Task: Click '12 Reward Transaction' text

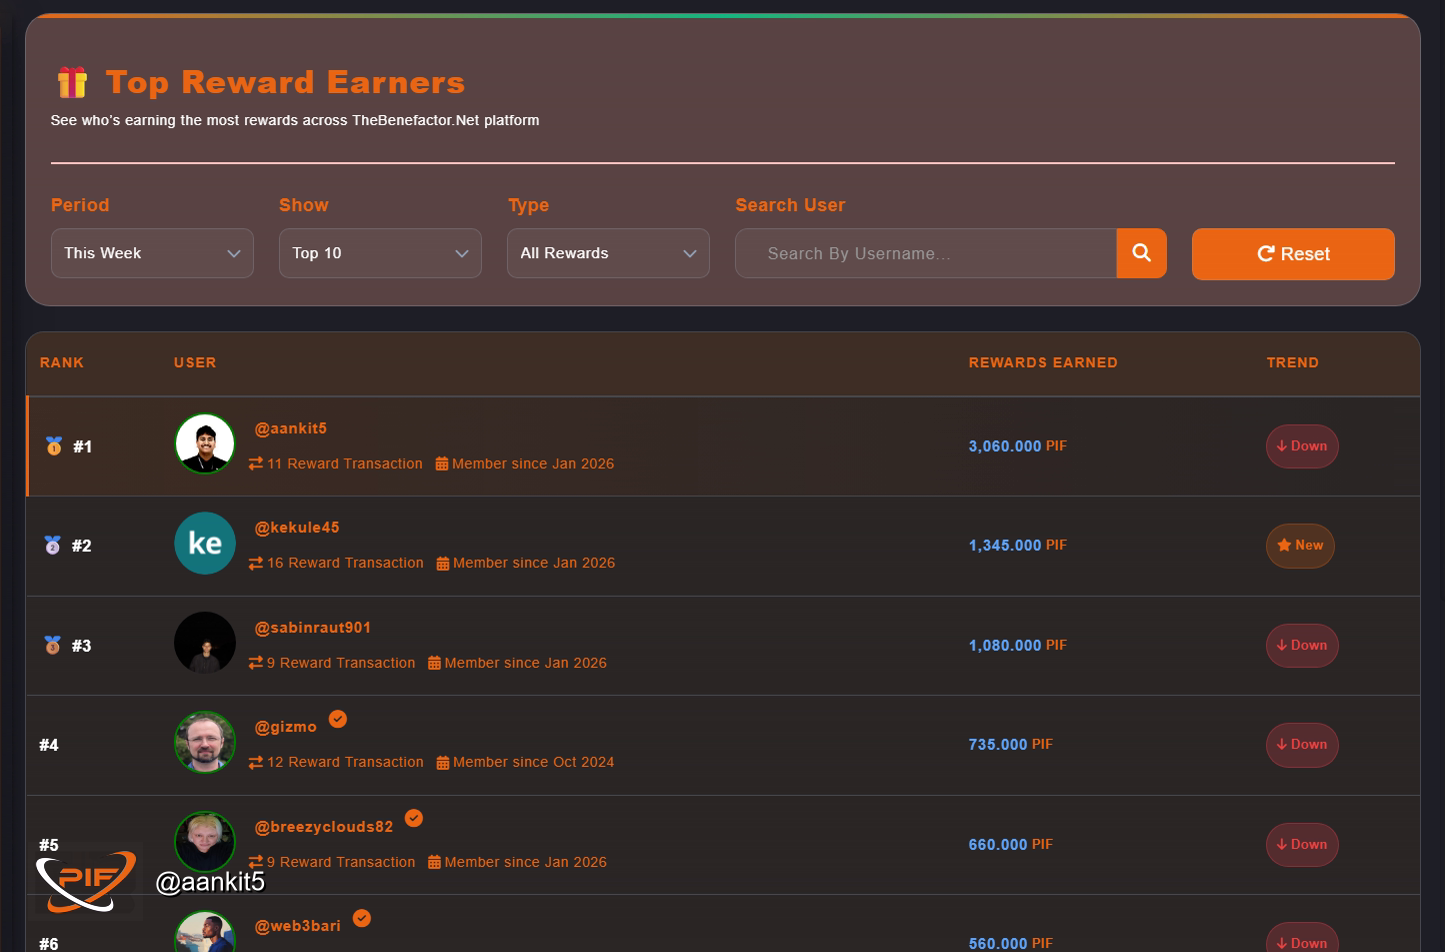Action: coord(345,762)
